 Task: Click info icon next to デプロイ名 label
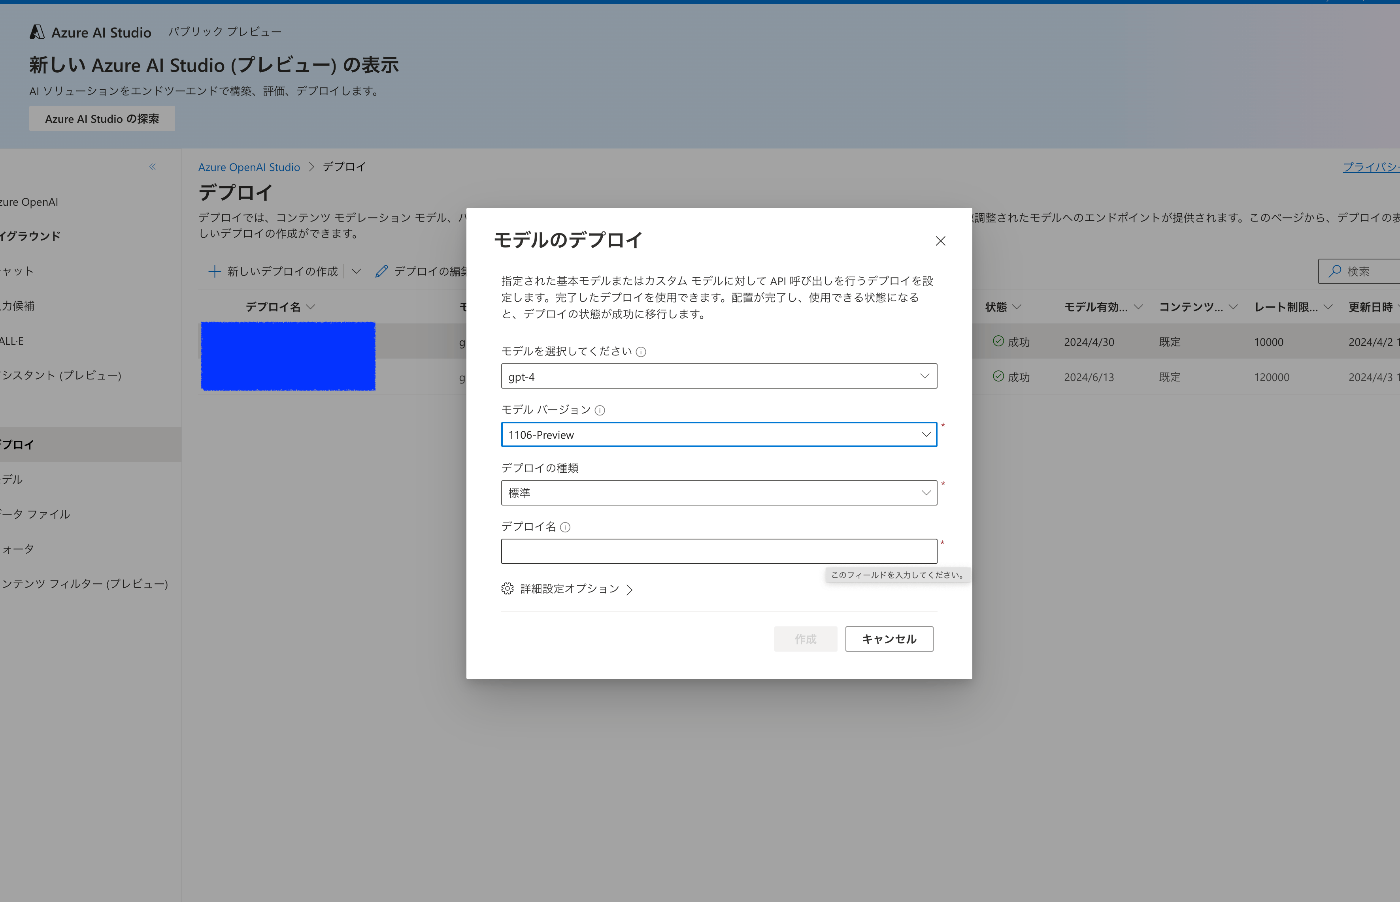tap(565, 527)
